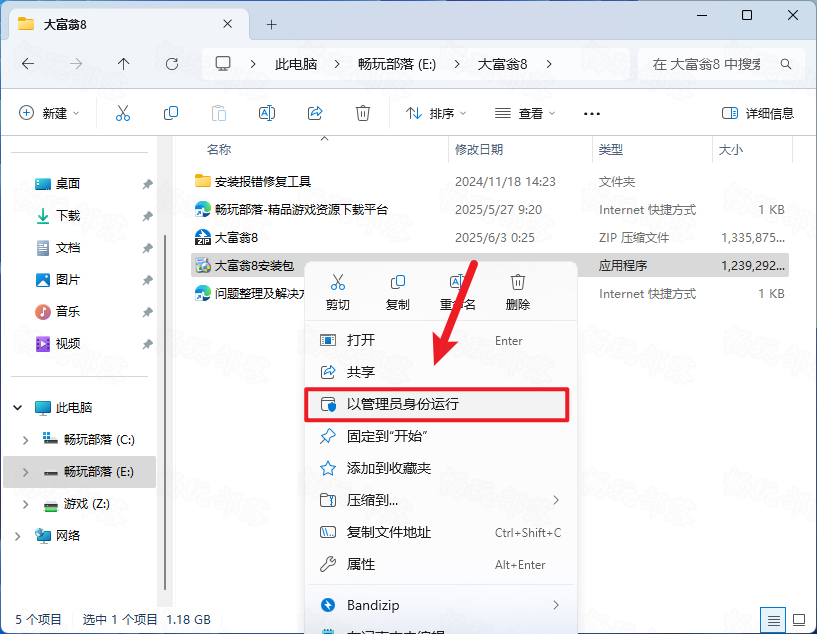Add a new tab with plus button

pyautogui.click(x=271, y=24)
